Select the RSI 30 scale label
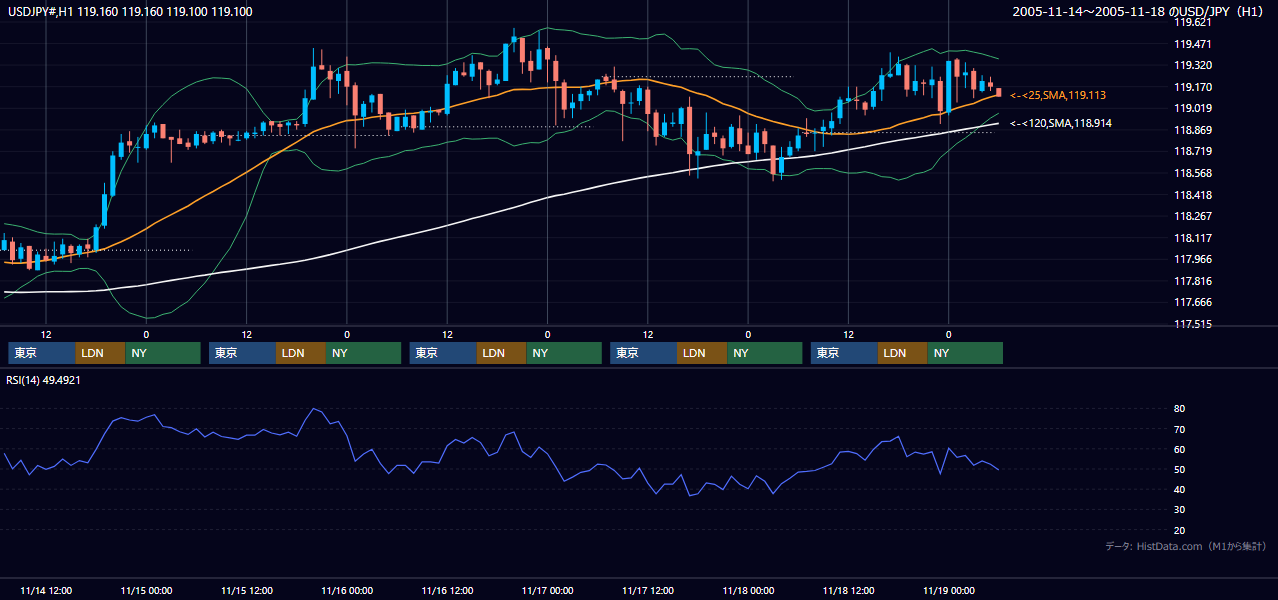Screen dimensions: 1278x600 click(1180, 510)
